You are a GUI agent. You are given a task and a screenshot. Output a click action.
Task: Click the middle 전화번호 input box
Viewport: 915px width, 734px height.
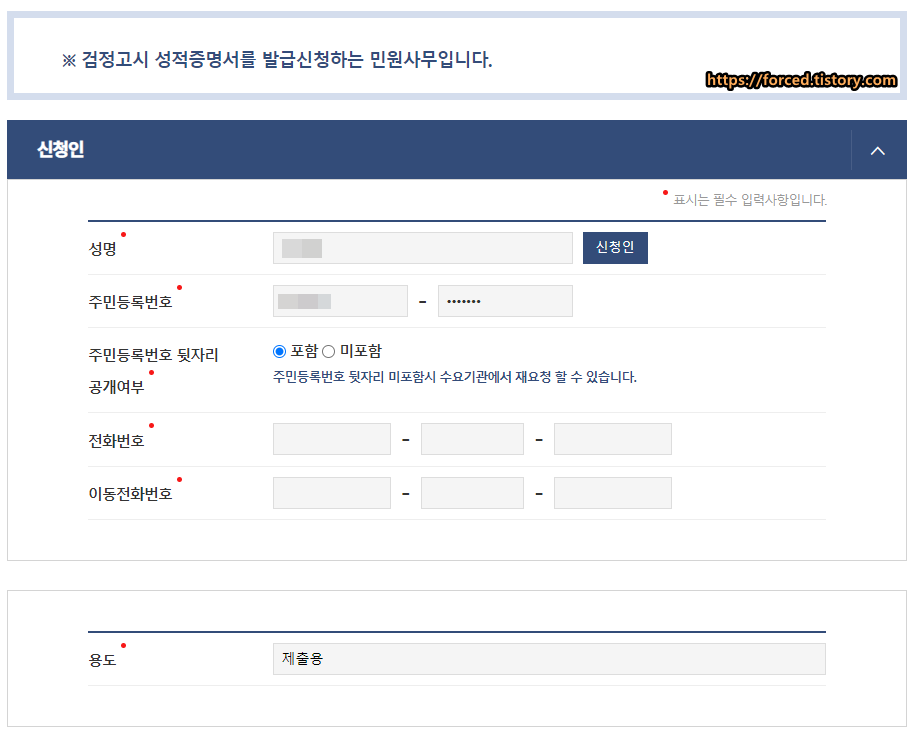point(472,439)
